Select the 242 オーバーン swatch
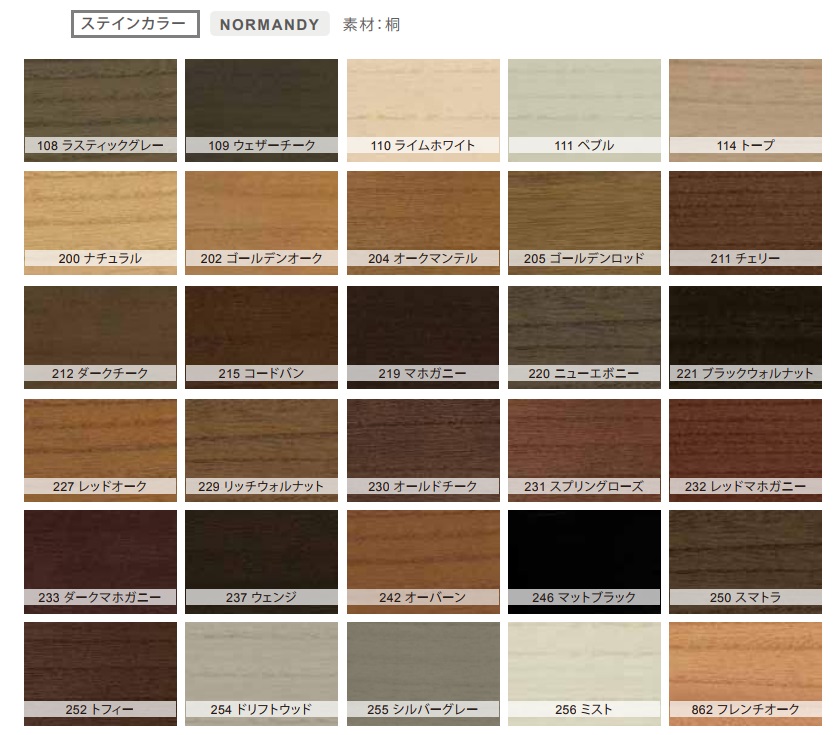 [423, 562]
